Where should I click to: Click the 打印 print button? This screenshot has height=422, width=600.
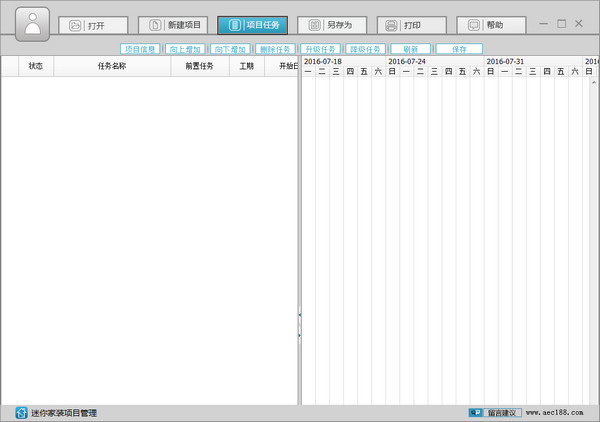click(412, 25)
